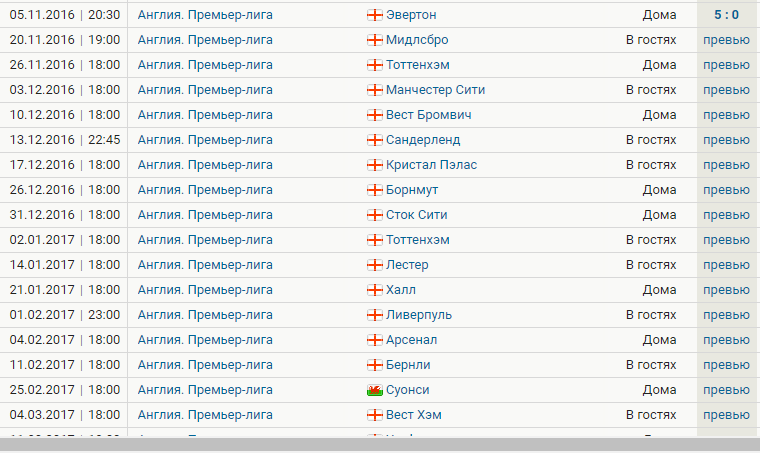Viewport: 760px width, 453px height.
Task: Select the Бернли team link
Action: pos(411,365)
